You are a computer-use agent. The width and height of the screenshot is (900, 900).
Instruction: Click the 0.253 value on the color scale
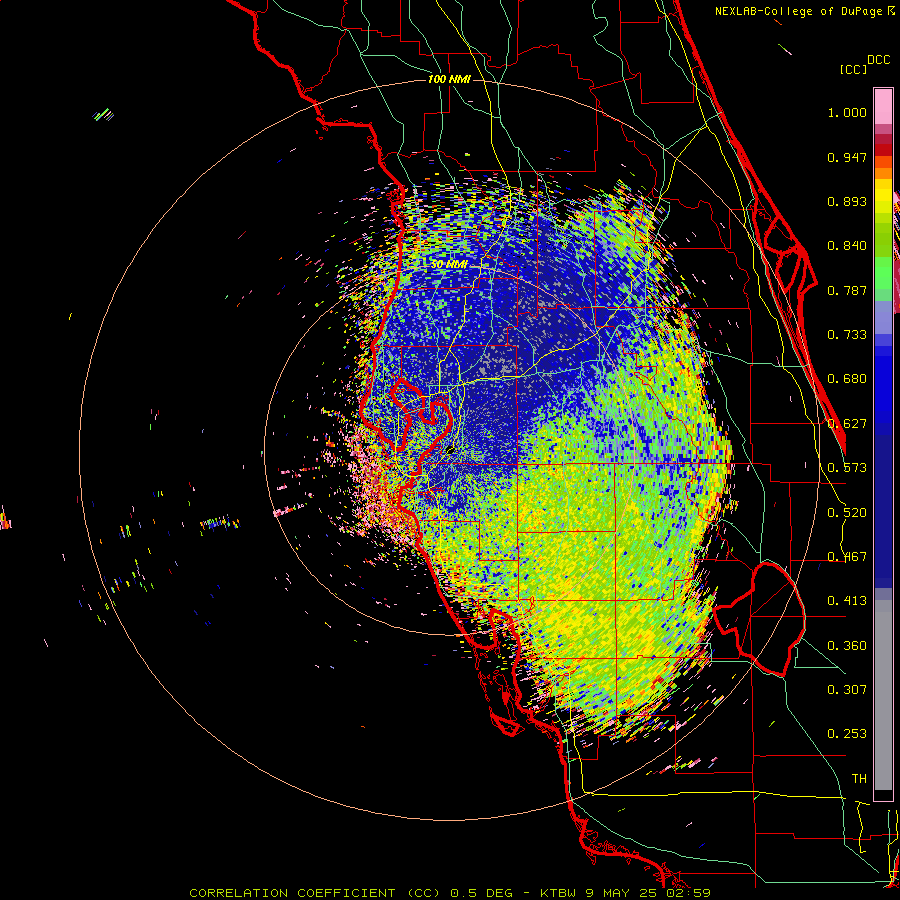pyautogui.click(x=847, y=734)
